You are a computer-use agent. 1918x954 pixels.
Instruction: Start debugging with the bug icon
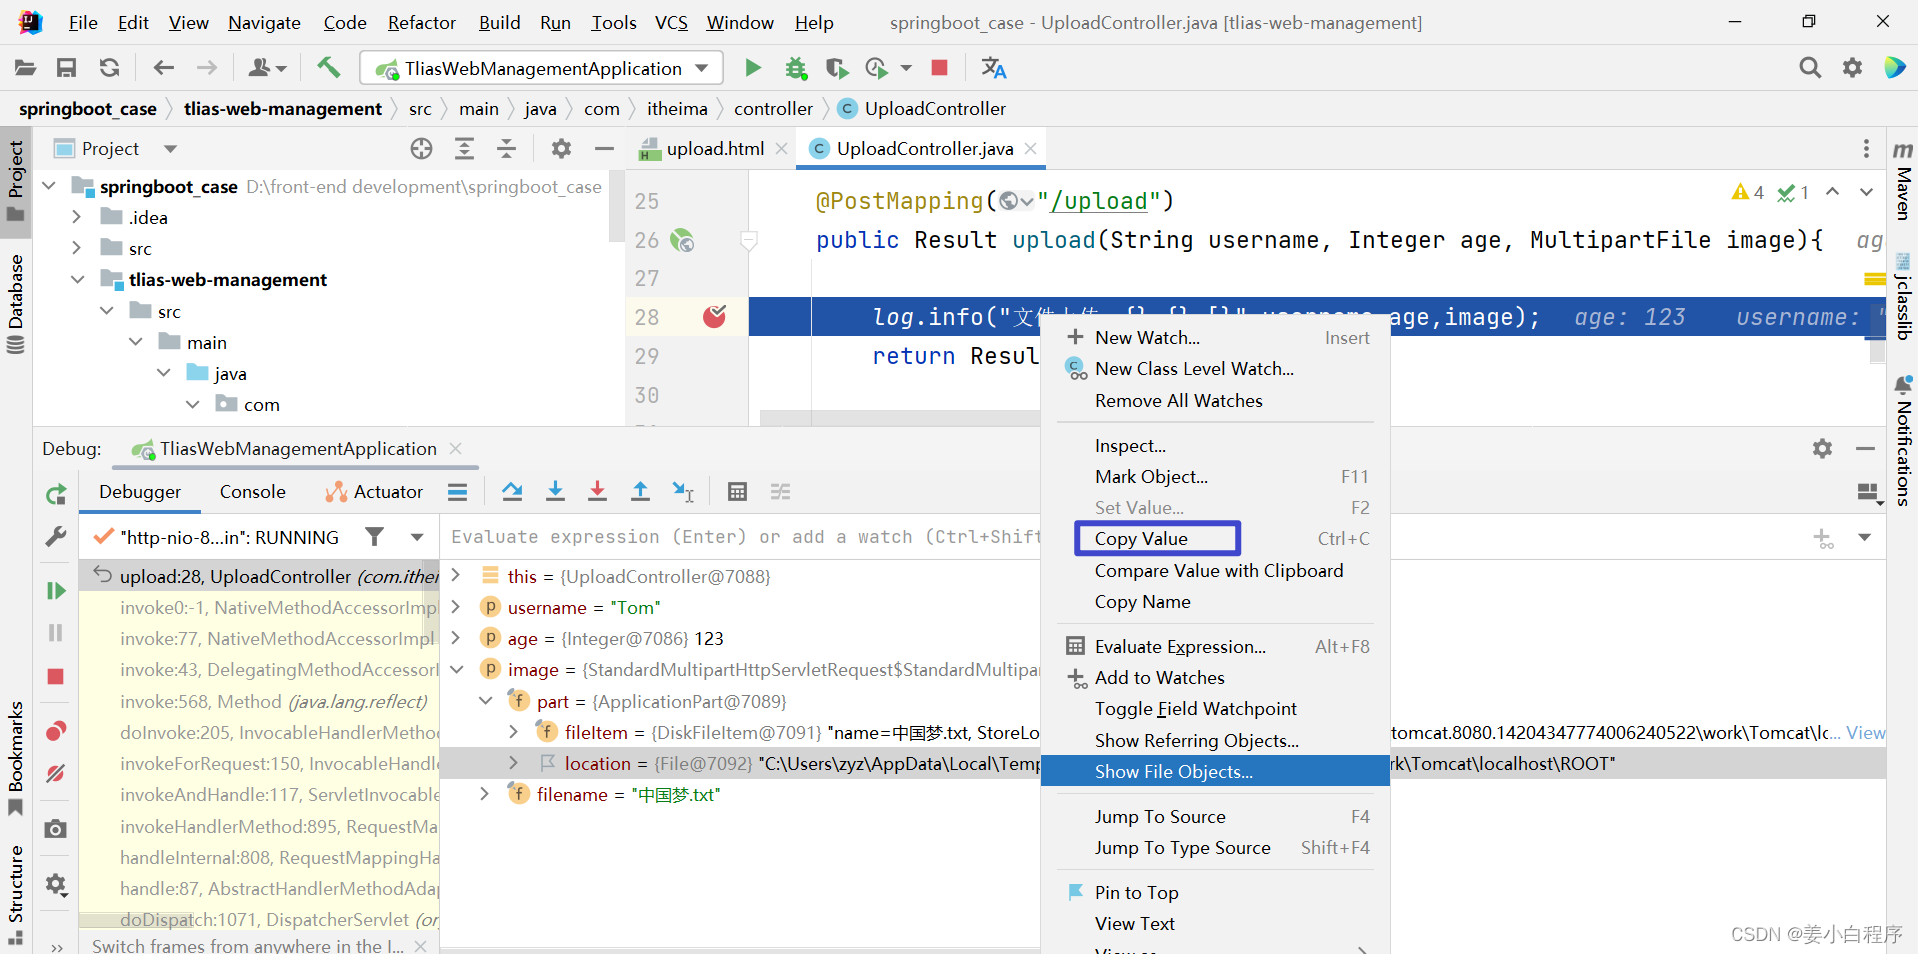tap(796, 67)
